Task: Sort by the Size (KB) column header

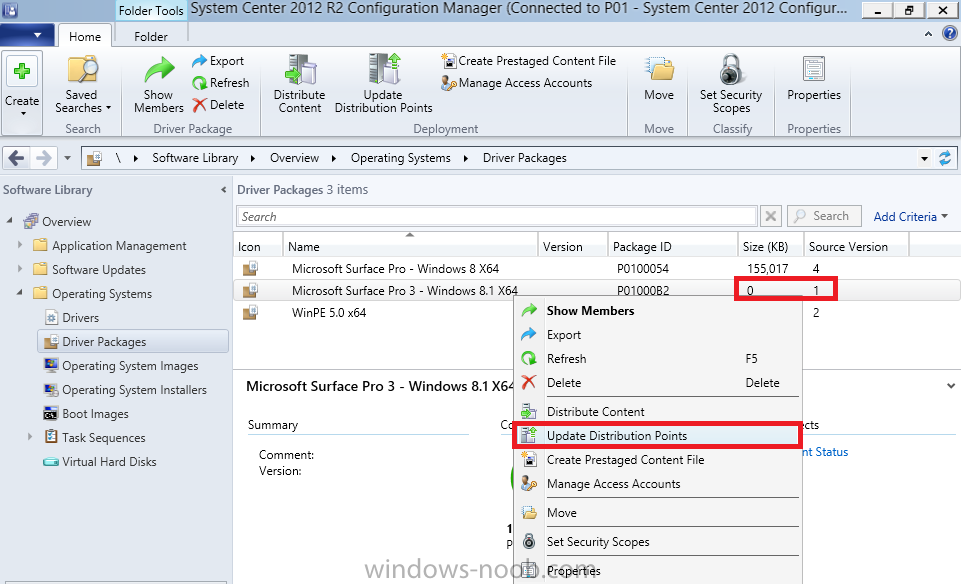Action: [x=770, y=246]
